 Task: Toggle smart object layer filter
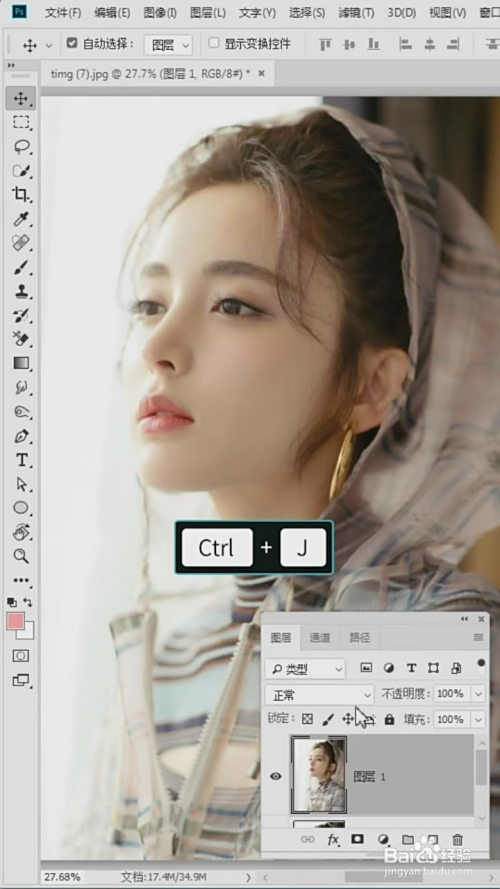456,668
